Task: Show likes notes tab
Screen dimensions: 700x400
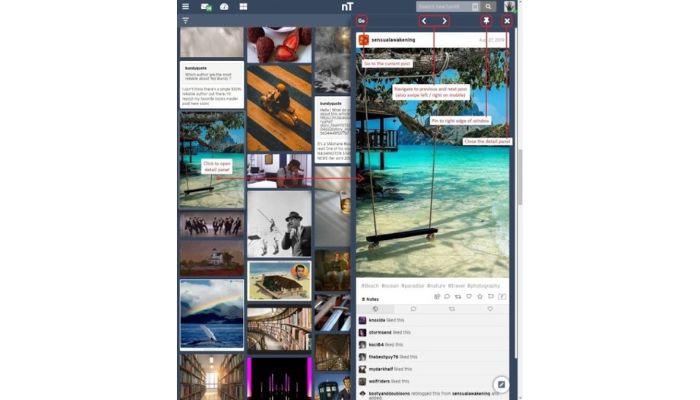Action: click(x=490, y=308)
